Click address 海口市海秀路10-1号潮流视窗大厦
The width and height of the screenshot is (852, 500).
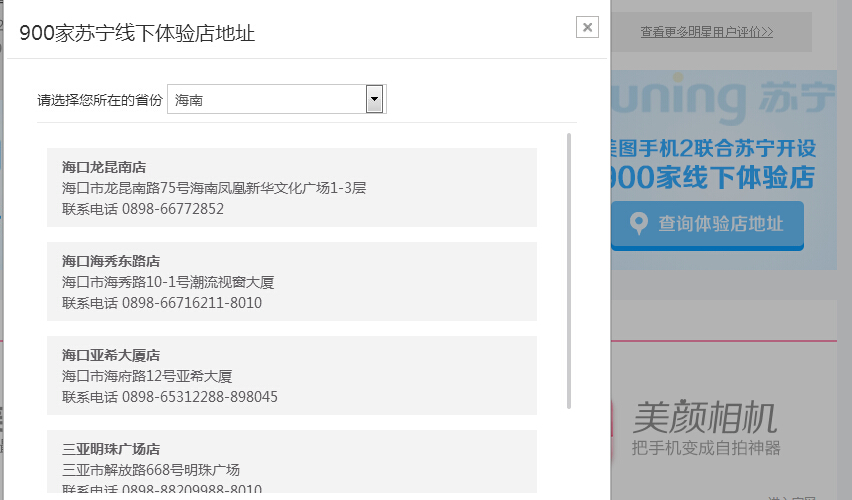[168, 282]
